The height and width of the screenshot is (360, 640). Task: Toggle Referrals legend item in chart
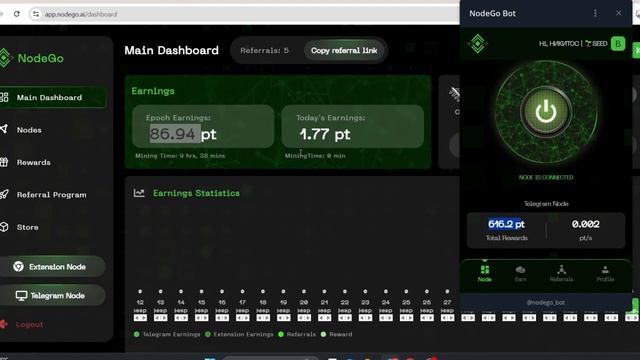[297, 334]
